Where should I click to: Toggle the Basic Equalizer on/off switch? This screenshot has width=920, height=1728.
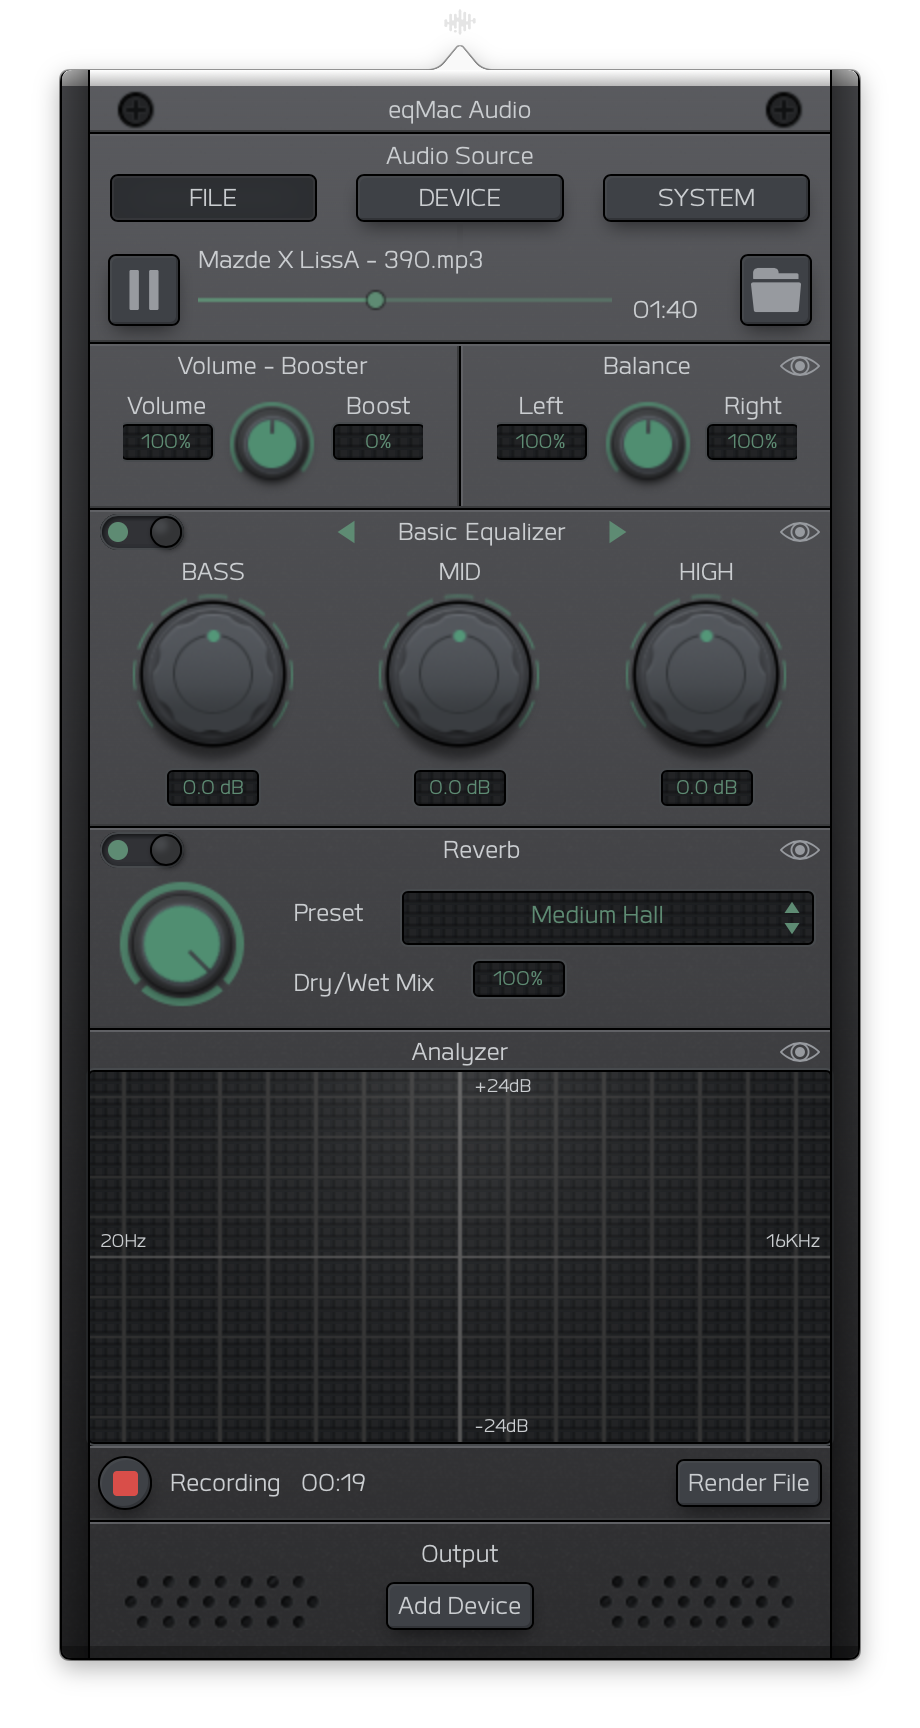[x=142, y=532]
